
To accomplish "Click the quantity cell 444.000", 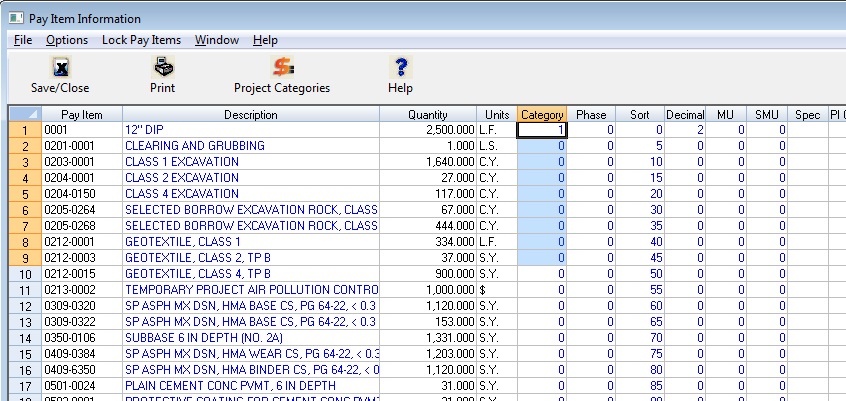I will click(x=428, y=226).
